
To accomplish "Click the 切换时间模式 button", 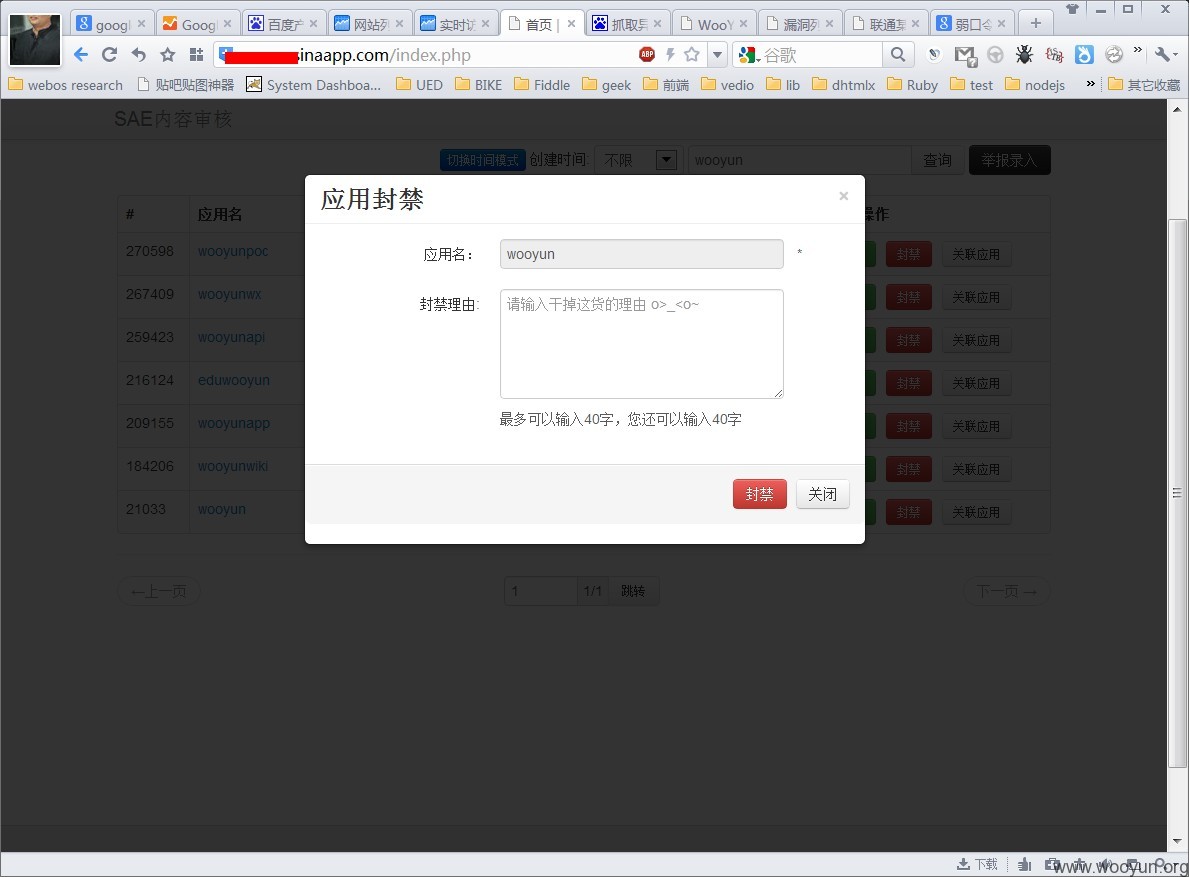I will [x=482, y=160].
